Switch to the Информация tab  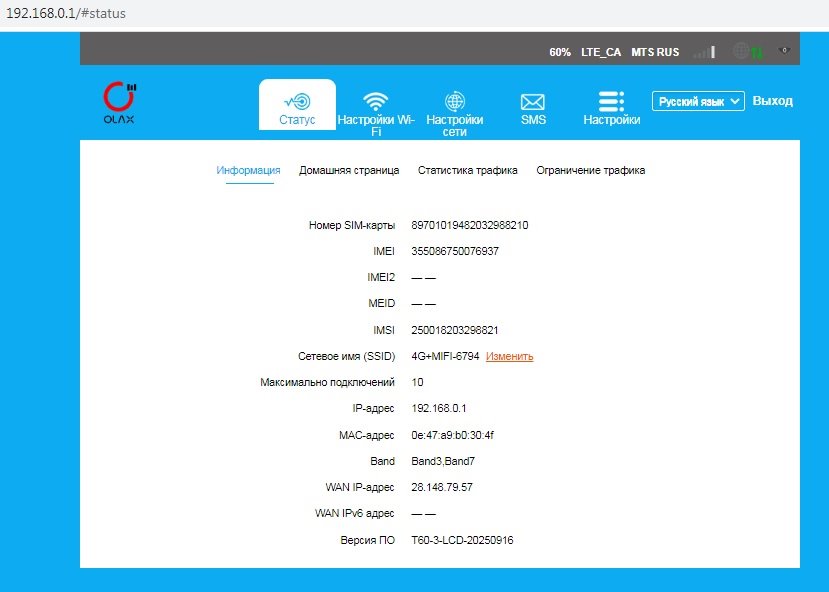248,170
